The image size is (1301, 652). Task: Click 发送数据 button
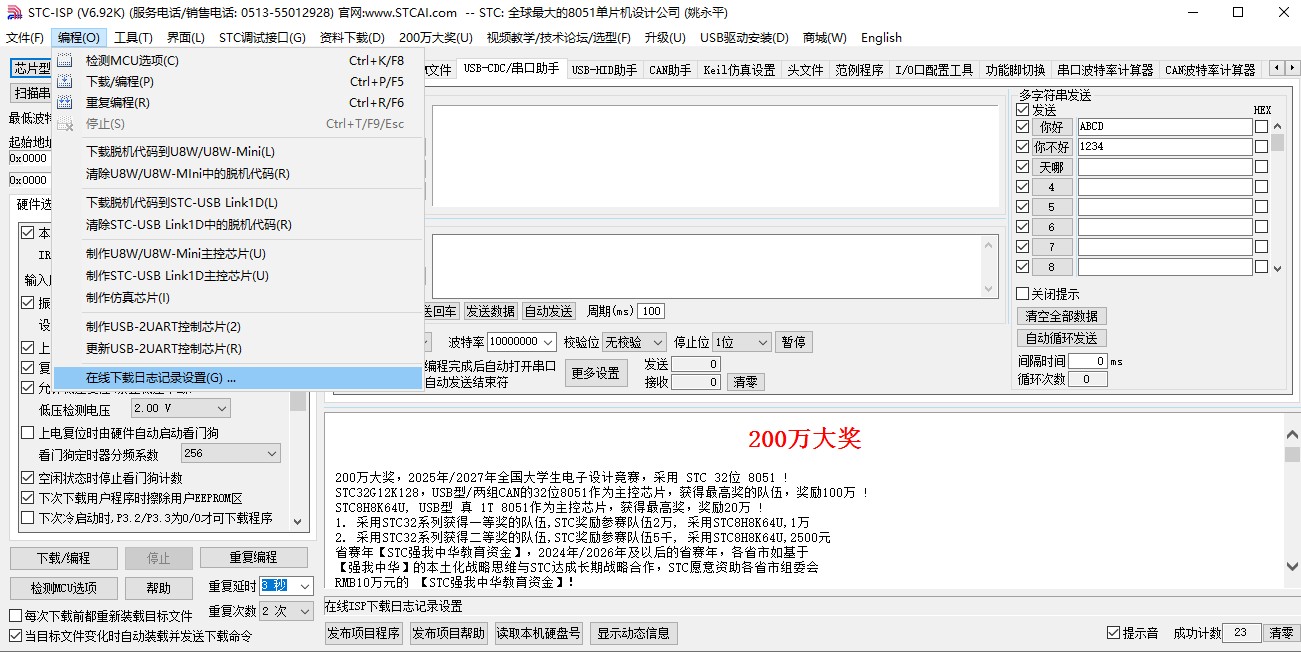490,311
